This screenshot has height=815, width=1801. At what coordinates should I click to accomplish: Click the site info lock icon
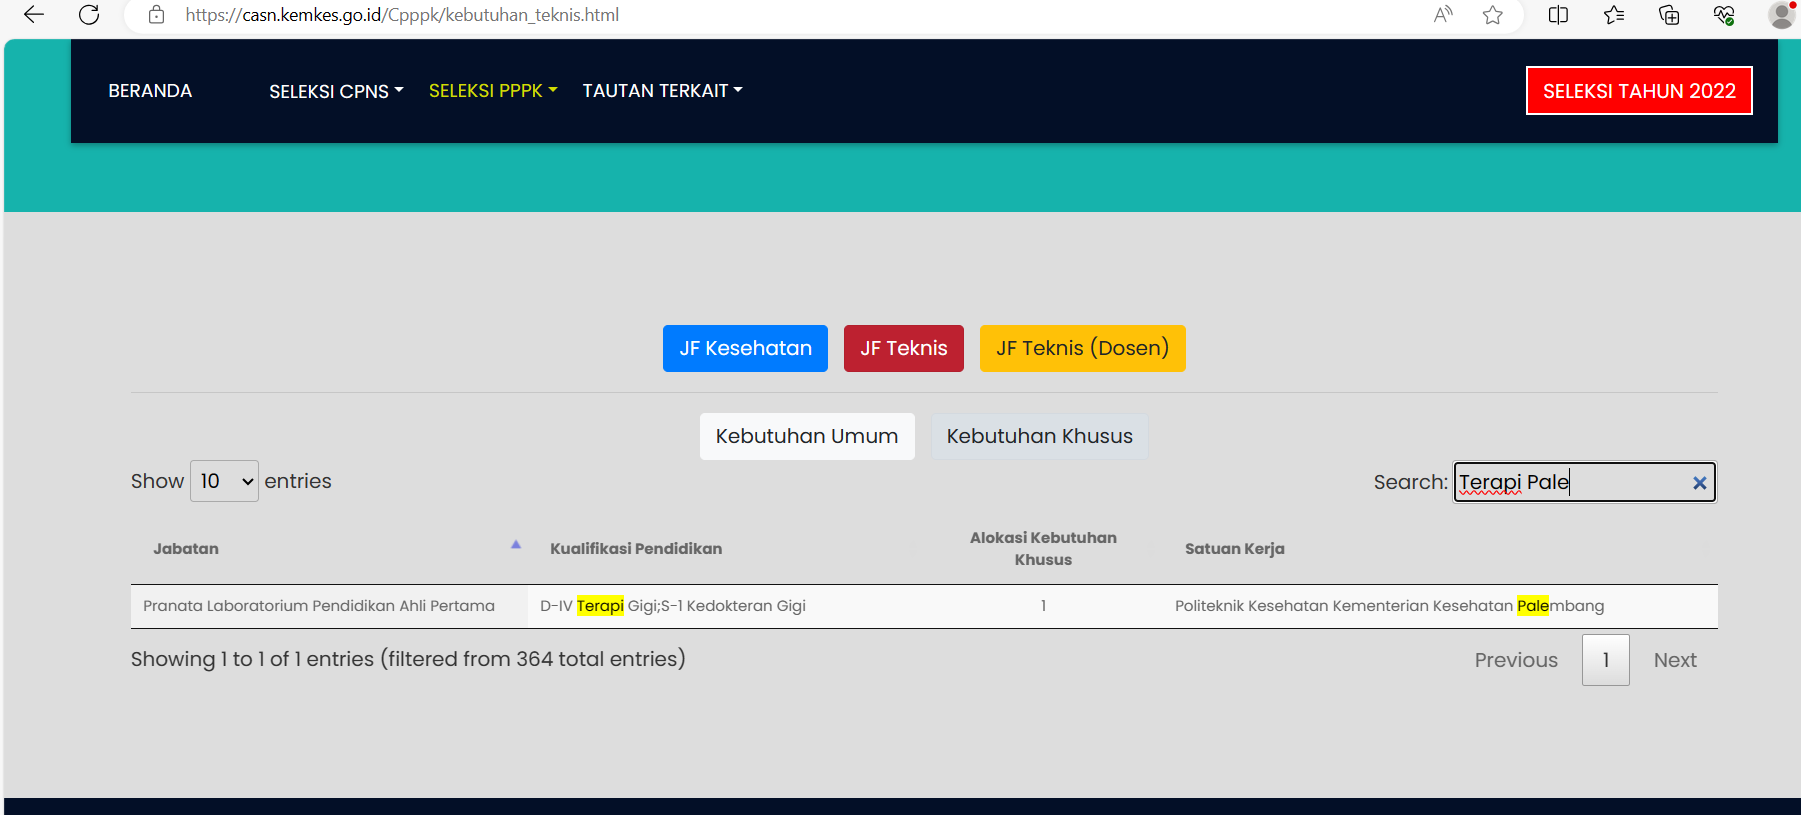156,15
